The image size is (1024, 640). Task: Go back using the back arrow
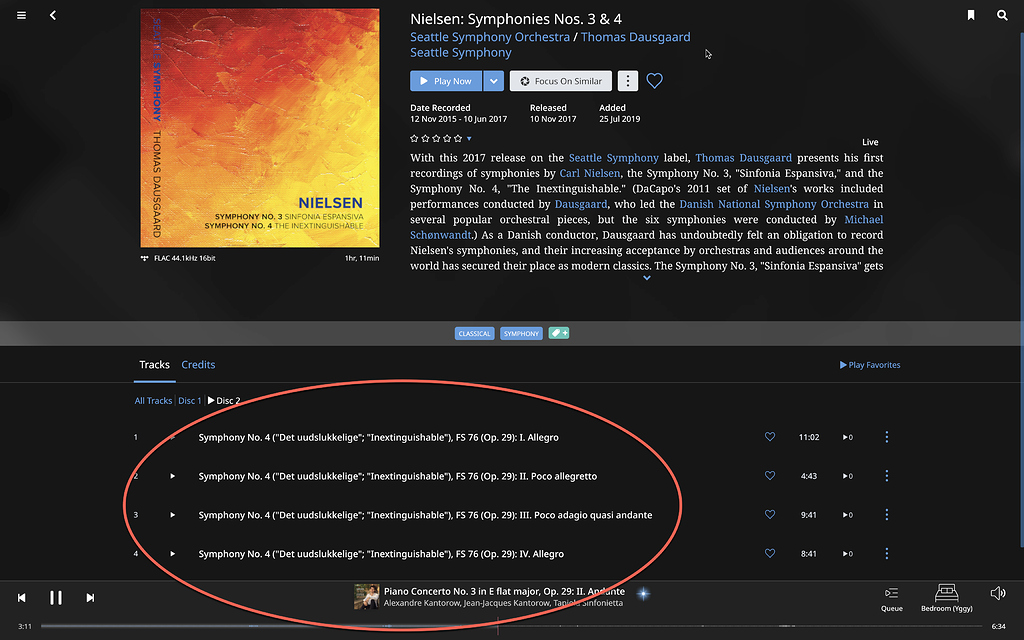click(x=52, y=15)
